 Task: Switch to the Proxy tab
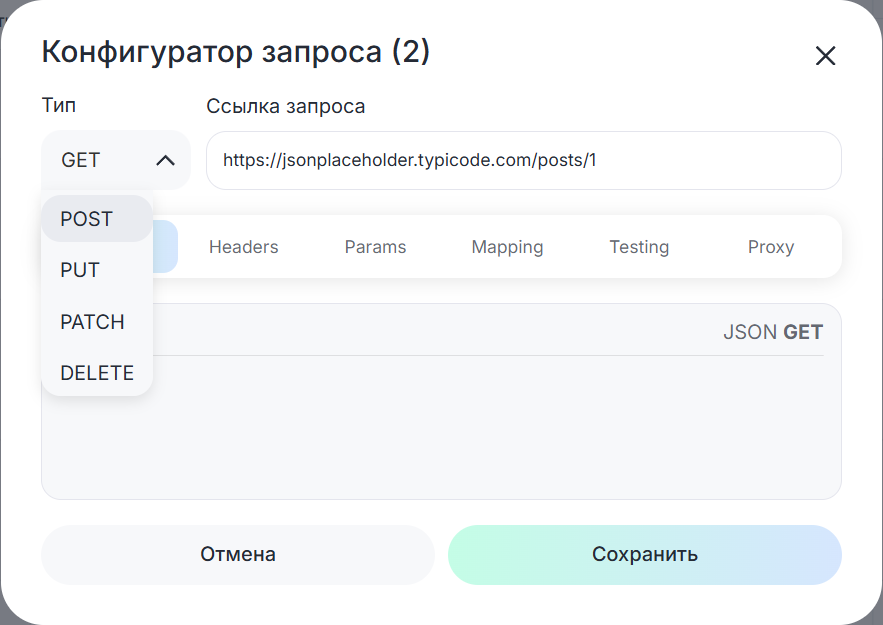(770, 247)
